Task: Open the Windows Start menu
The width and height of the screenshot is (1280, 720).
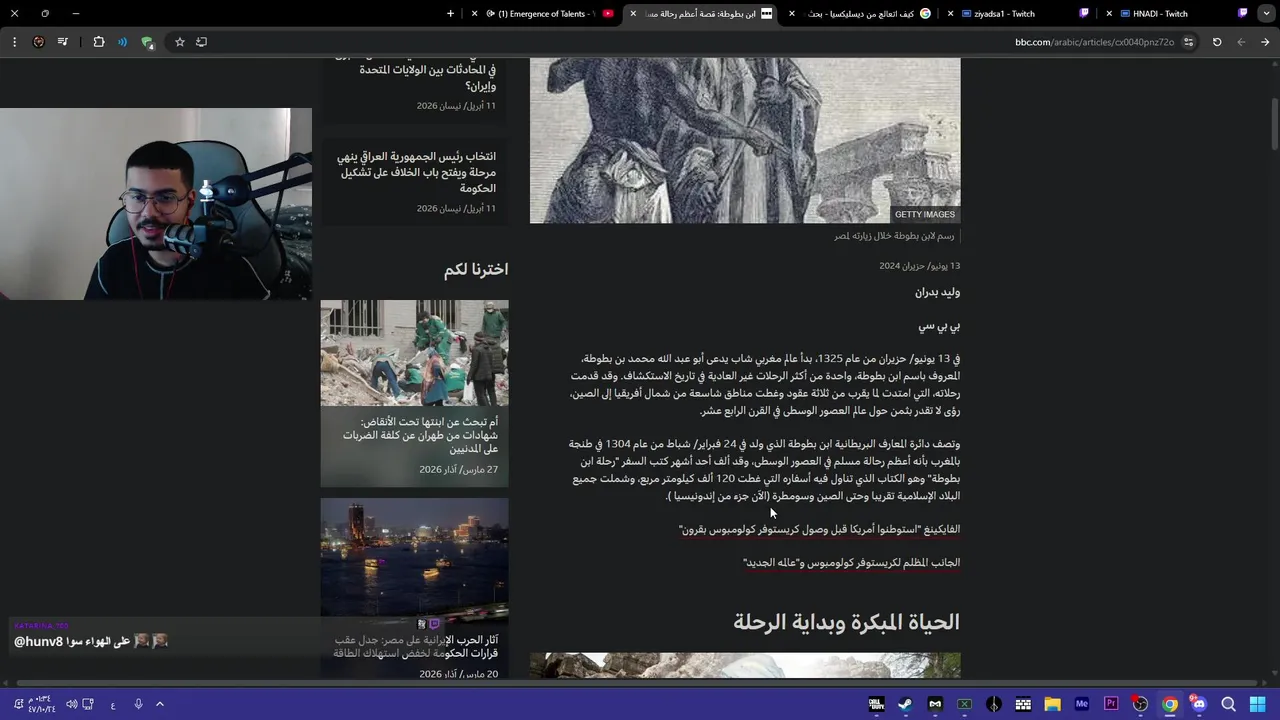Action: point(1257,704)
